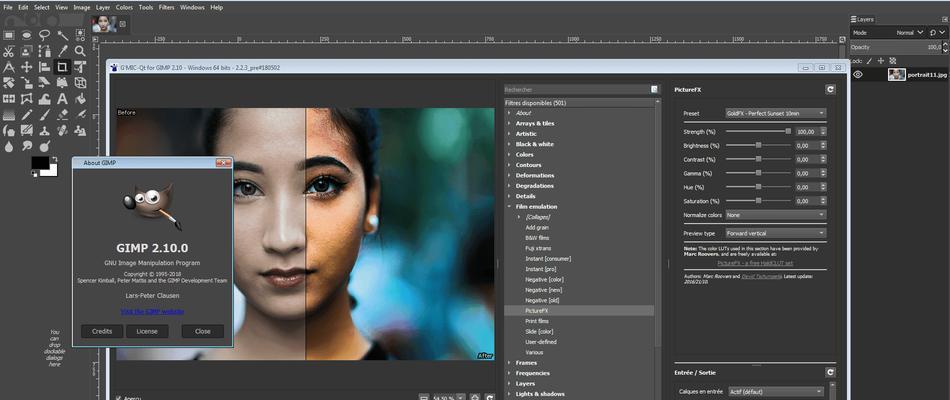Adjust the Saturation (%) slider

point(759,201)
